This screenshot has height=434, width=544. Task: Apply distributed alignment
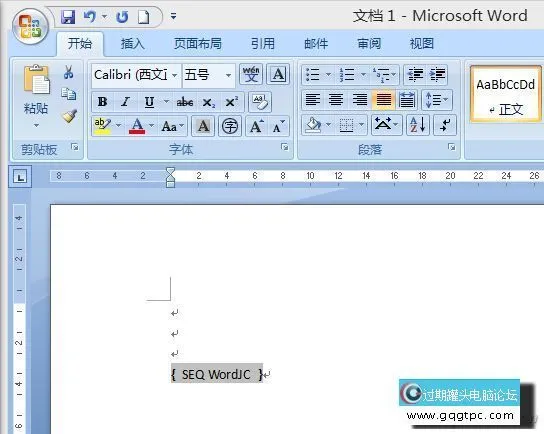[x=407, y=100]
